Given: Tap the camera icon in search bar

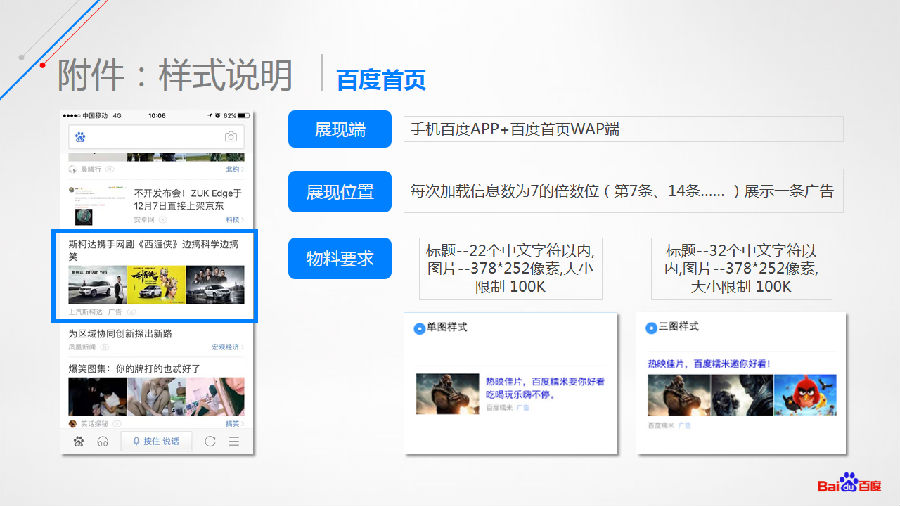Looking at the screenshot, I should pyautogui.click(x=231, y=137).
